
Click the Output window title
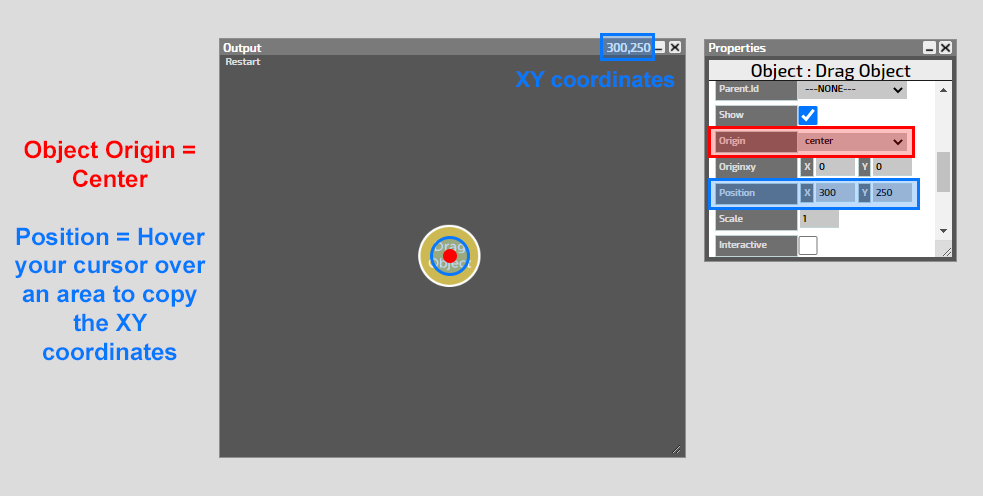(242, 48)
